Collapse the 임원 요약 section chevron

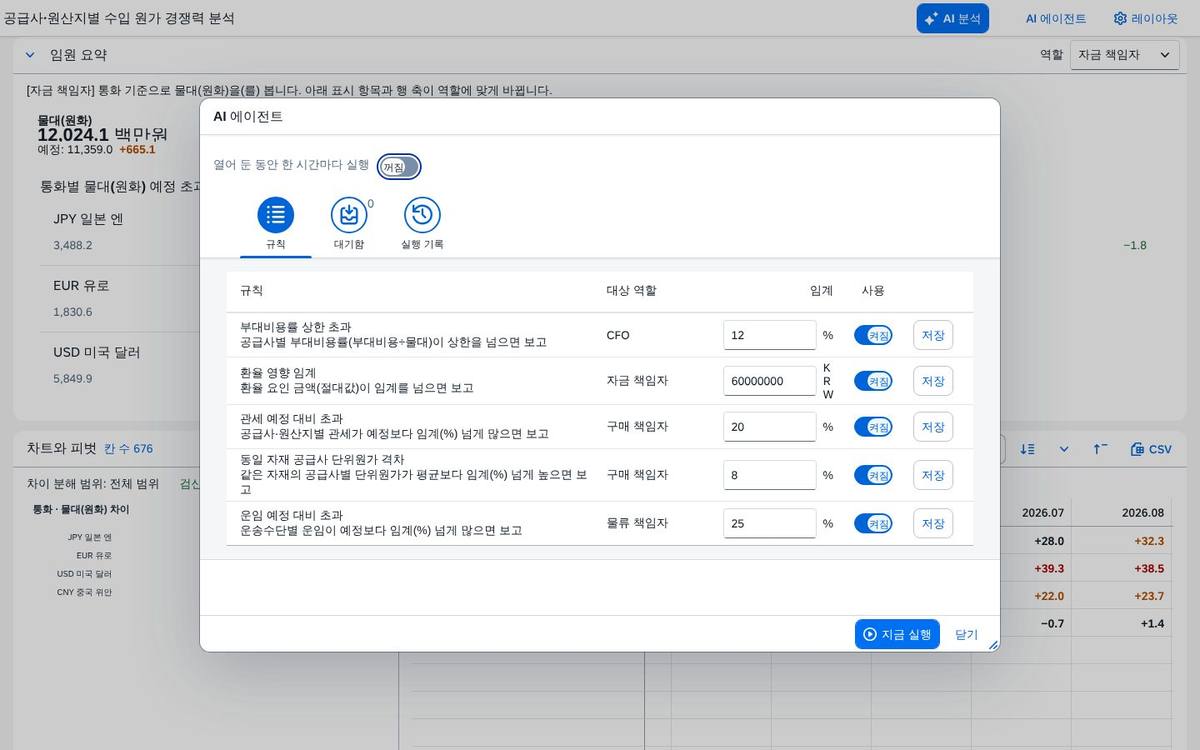tap(30, 55)
